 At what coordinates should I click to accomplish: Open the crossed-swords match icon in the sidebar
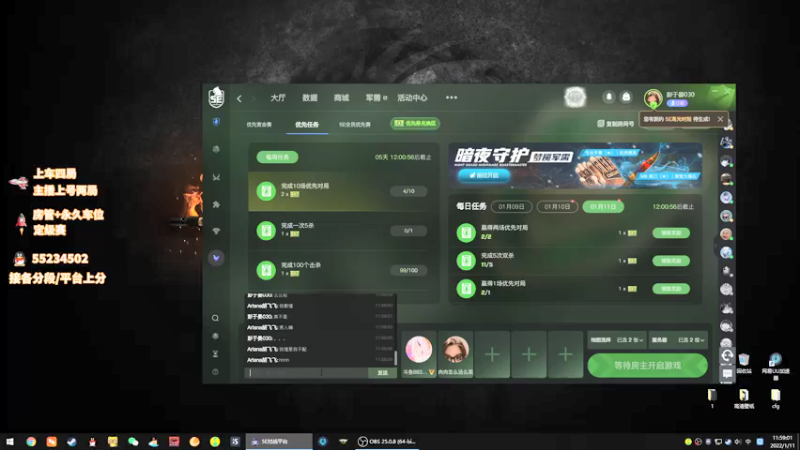pyautogui.click(x=216, y=177)
